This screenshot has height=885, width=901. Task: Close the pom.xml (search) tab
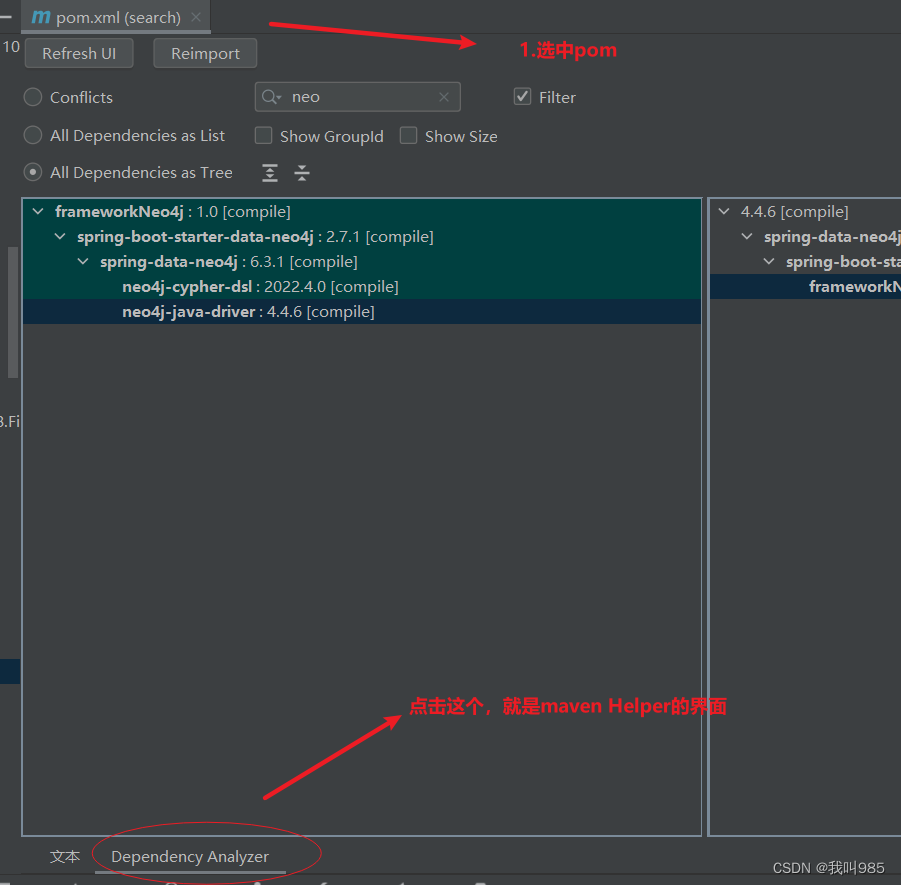point(195,16)
